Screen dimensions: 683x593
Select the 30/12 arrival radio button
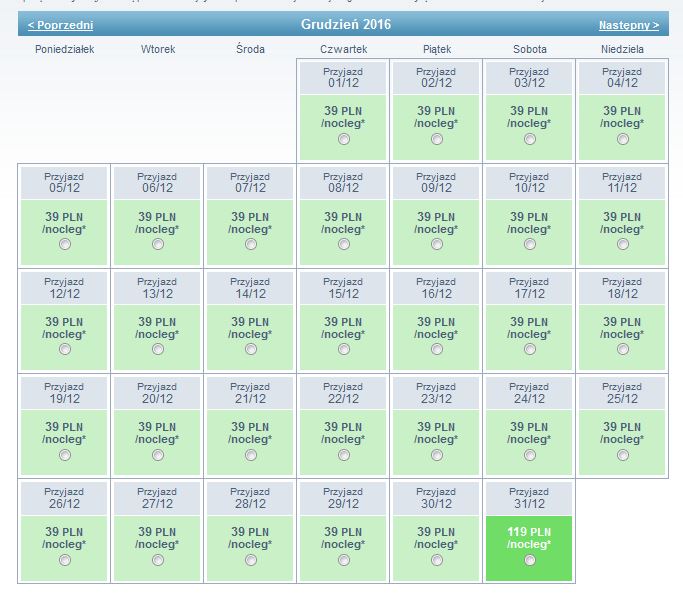click(437, 560)
